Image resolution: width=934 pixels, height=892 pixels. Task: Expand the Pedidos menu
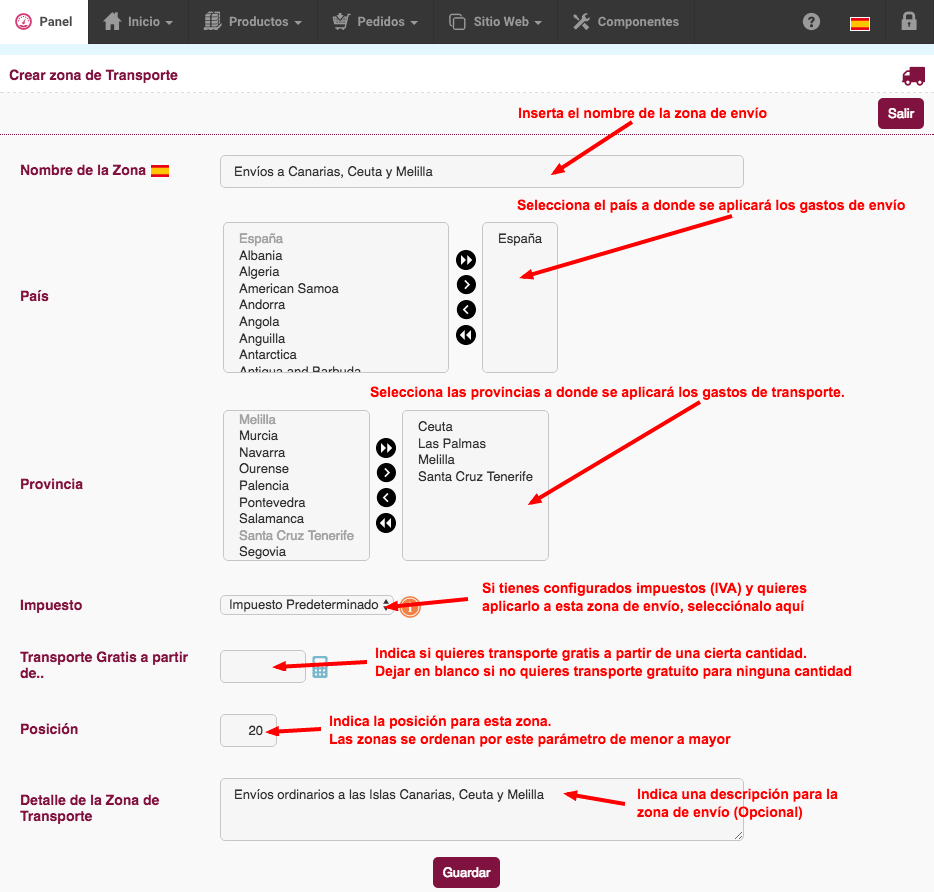coord(374,22)
